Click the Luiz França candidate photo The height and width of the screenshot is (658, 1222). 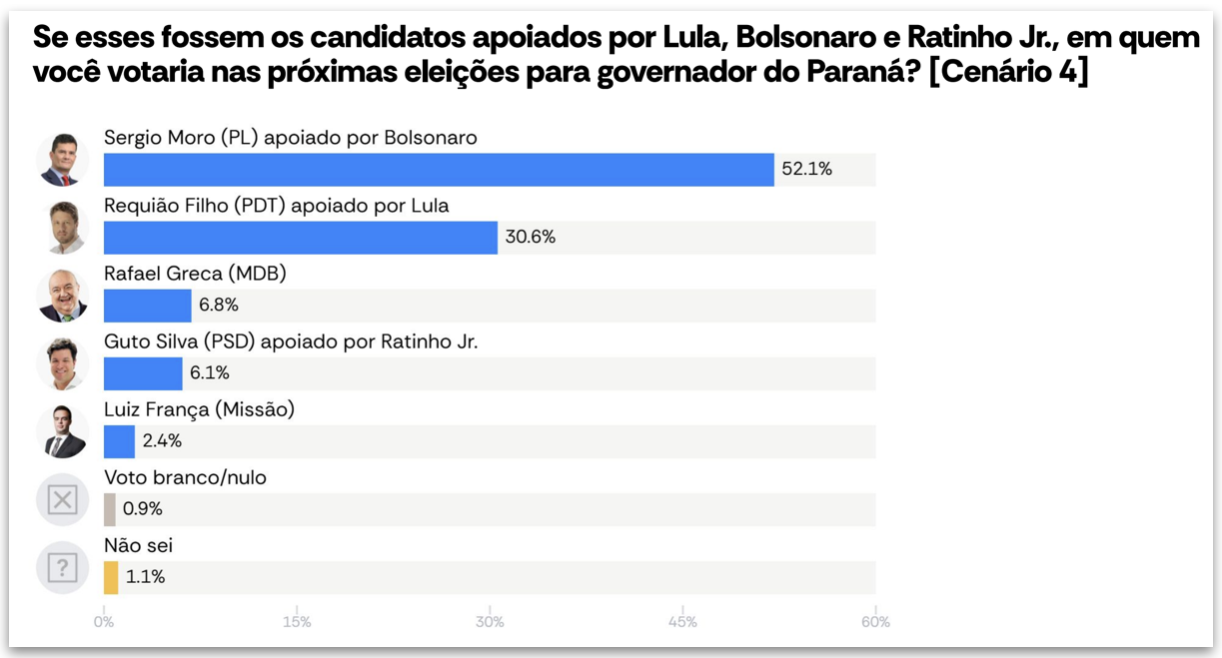62,432
